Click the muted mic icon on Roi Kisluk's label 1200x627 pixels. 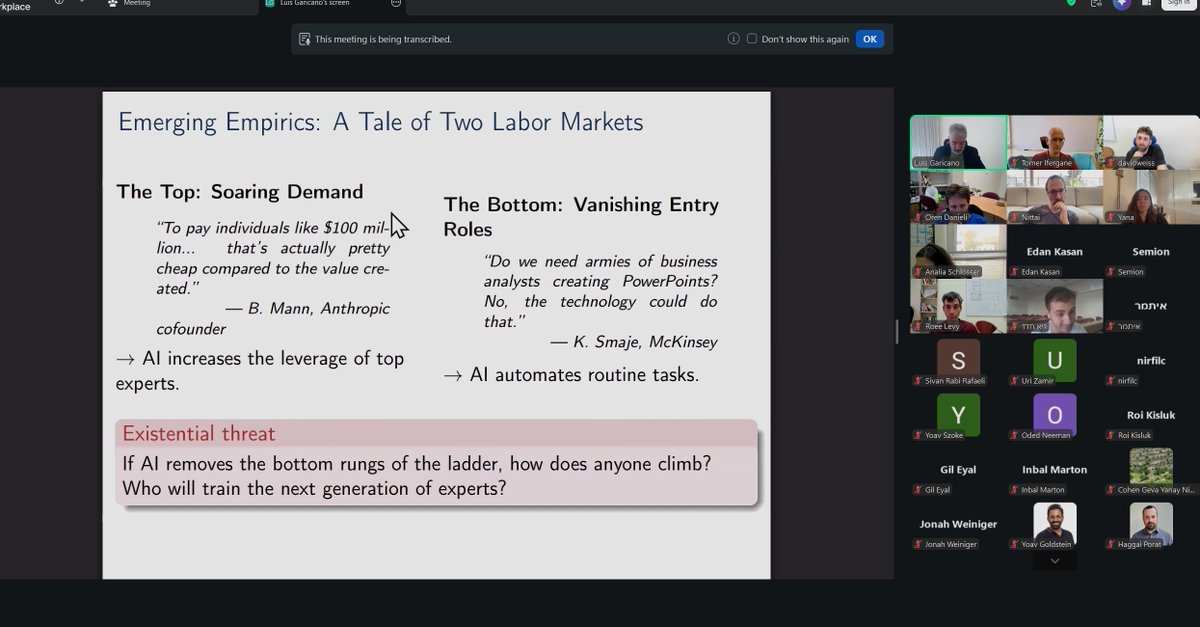point(1111,435)
